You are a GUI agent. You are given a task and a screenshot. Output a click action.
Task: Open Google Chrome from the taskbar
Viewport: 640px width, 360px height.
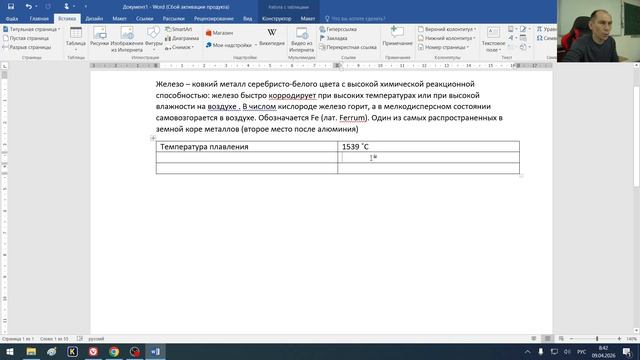[x=114, y=351]
